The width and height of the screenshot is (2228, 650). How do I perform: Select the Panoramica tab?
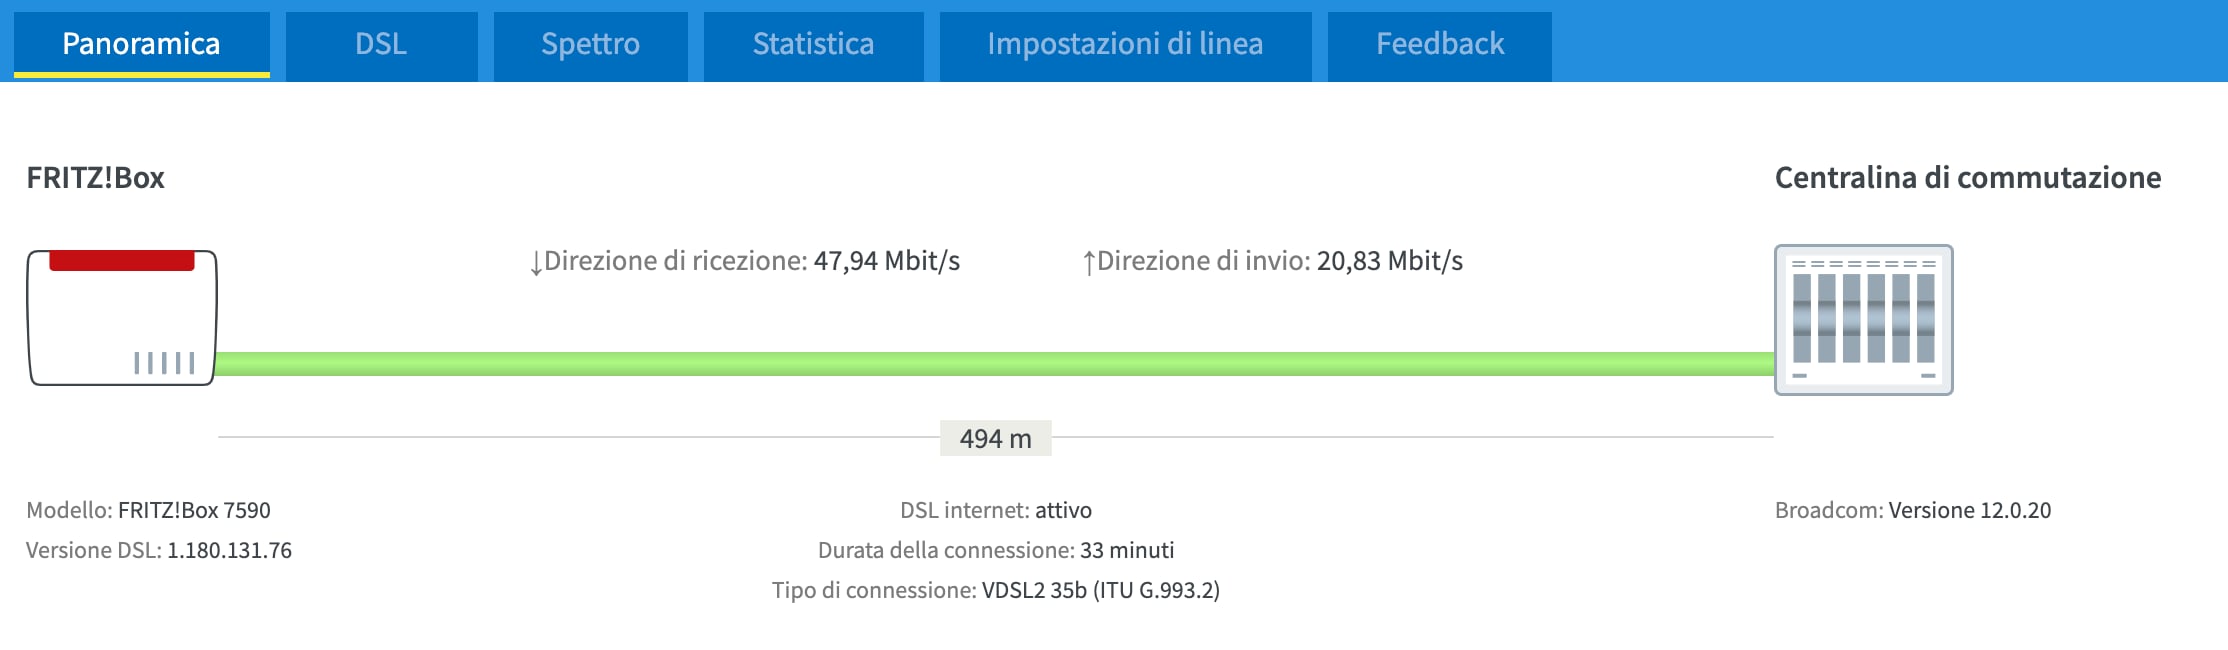[x=141, y=45]
